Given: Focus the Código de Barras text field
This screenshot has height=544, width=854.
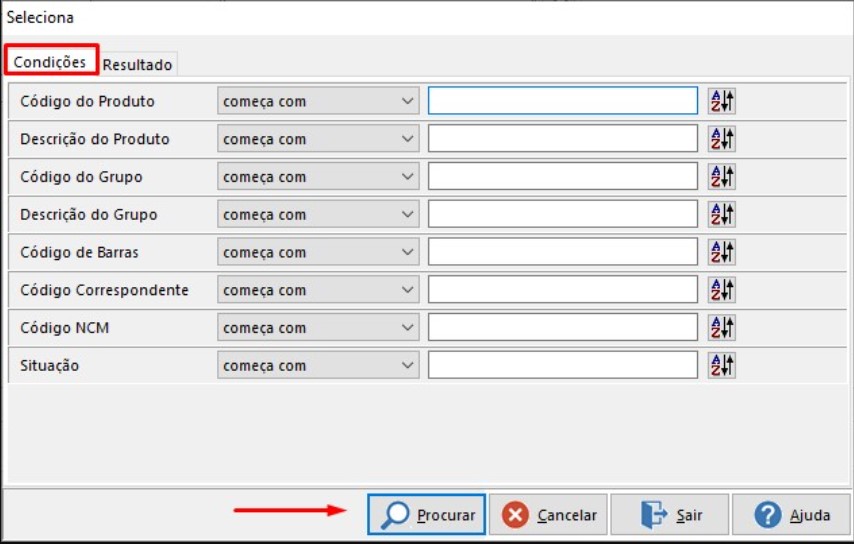Looking at the screenshot, I should coord(563,252).
